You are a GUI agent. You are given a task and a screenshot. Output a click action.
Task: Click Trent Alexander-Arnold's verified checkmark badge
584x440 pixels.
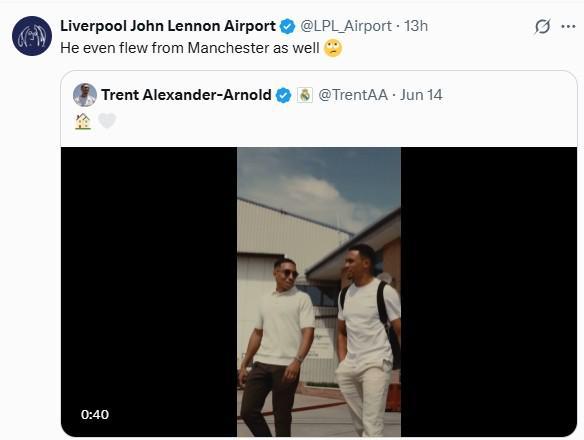click(283, 95)
